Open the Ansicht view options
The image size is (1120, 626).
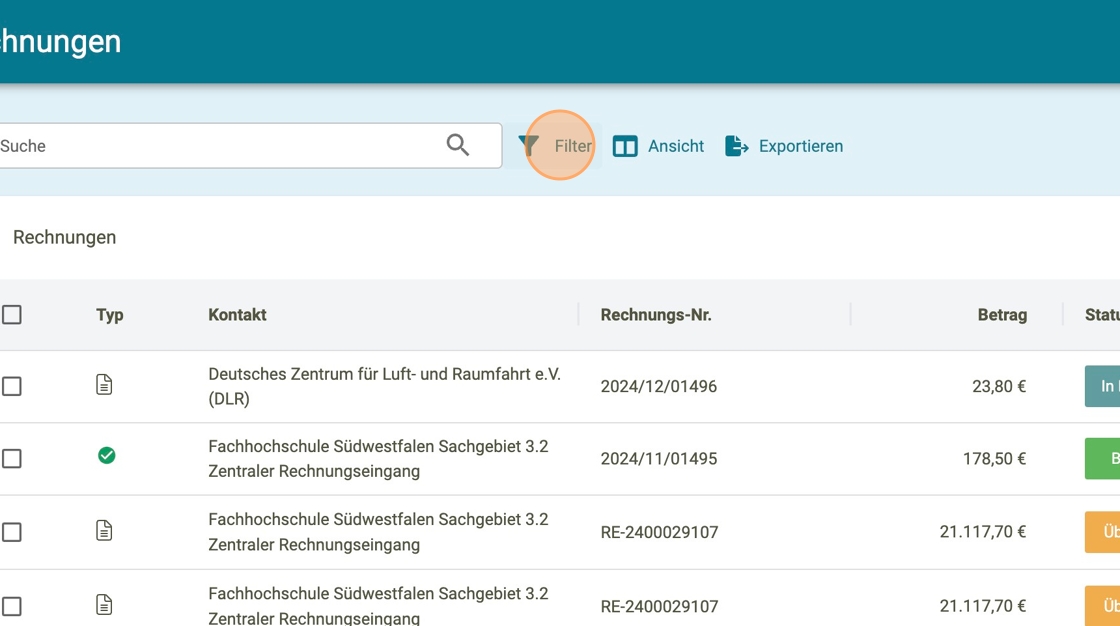pyautogui.click(x=676, y=146)
